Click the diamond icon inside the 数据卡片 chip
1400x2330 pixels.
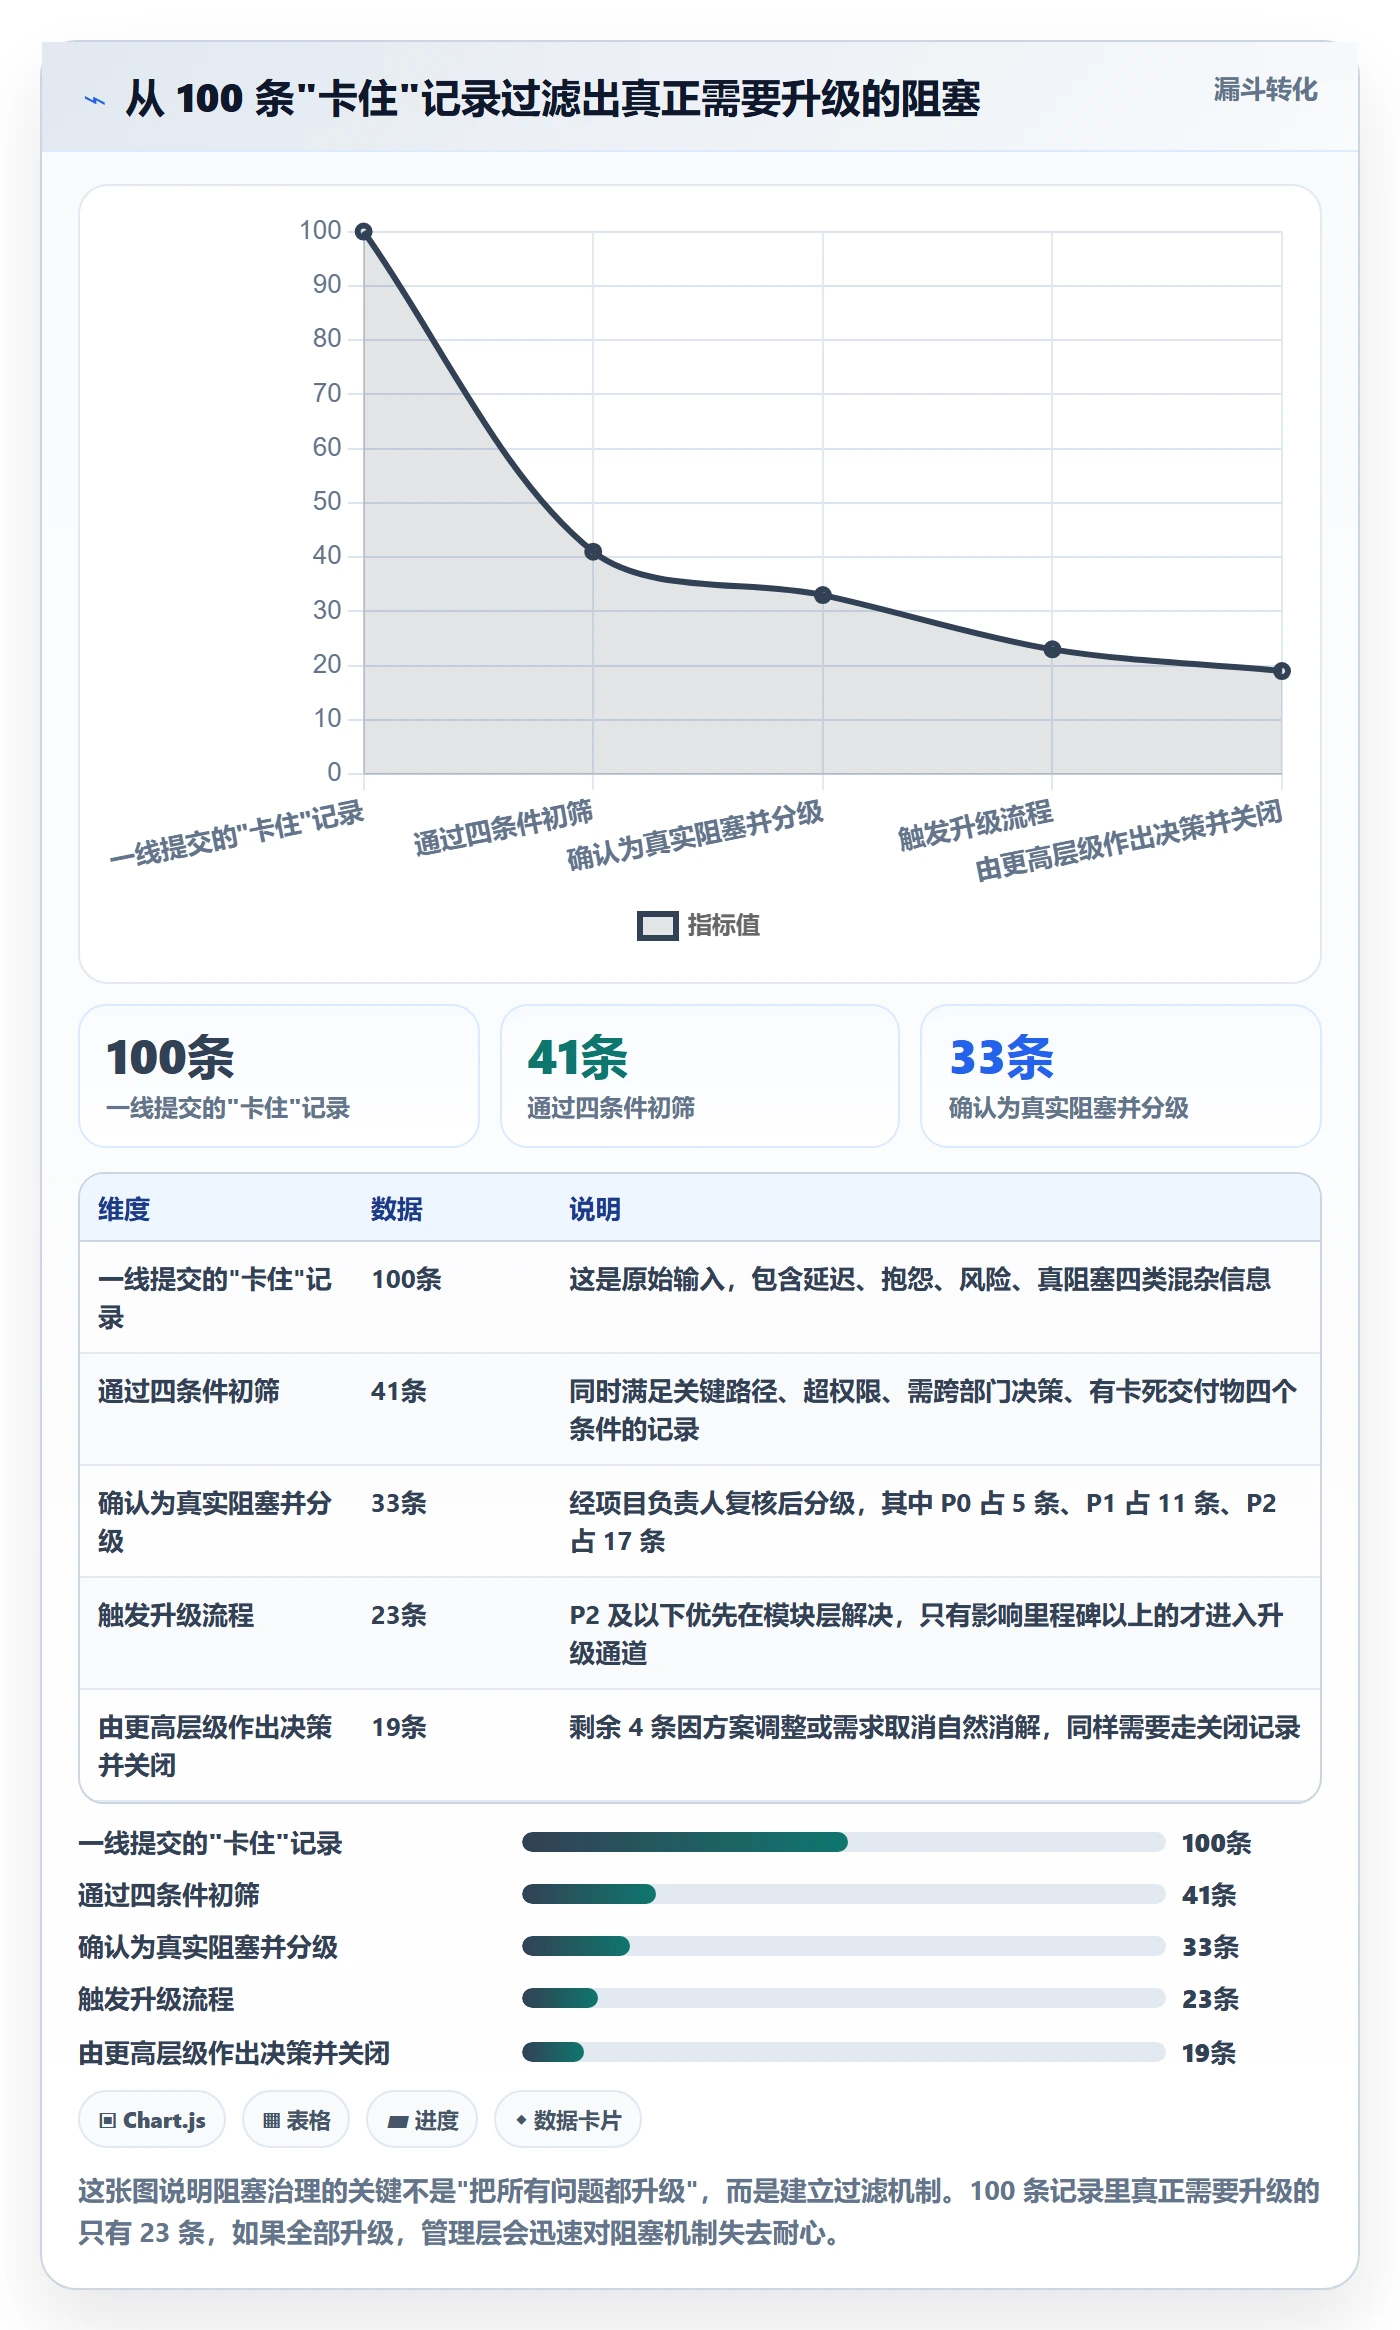click(521, 2120)
